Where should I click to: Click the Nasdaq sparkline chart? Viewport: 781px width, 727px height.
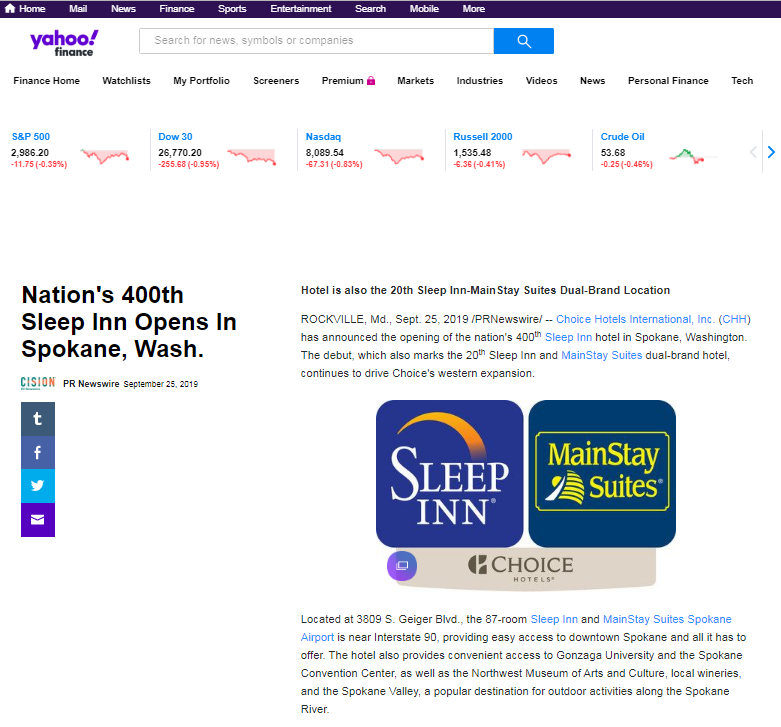click(x=399, y=156)
